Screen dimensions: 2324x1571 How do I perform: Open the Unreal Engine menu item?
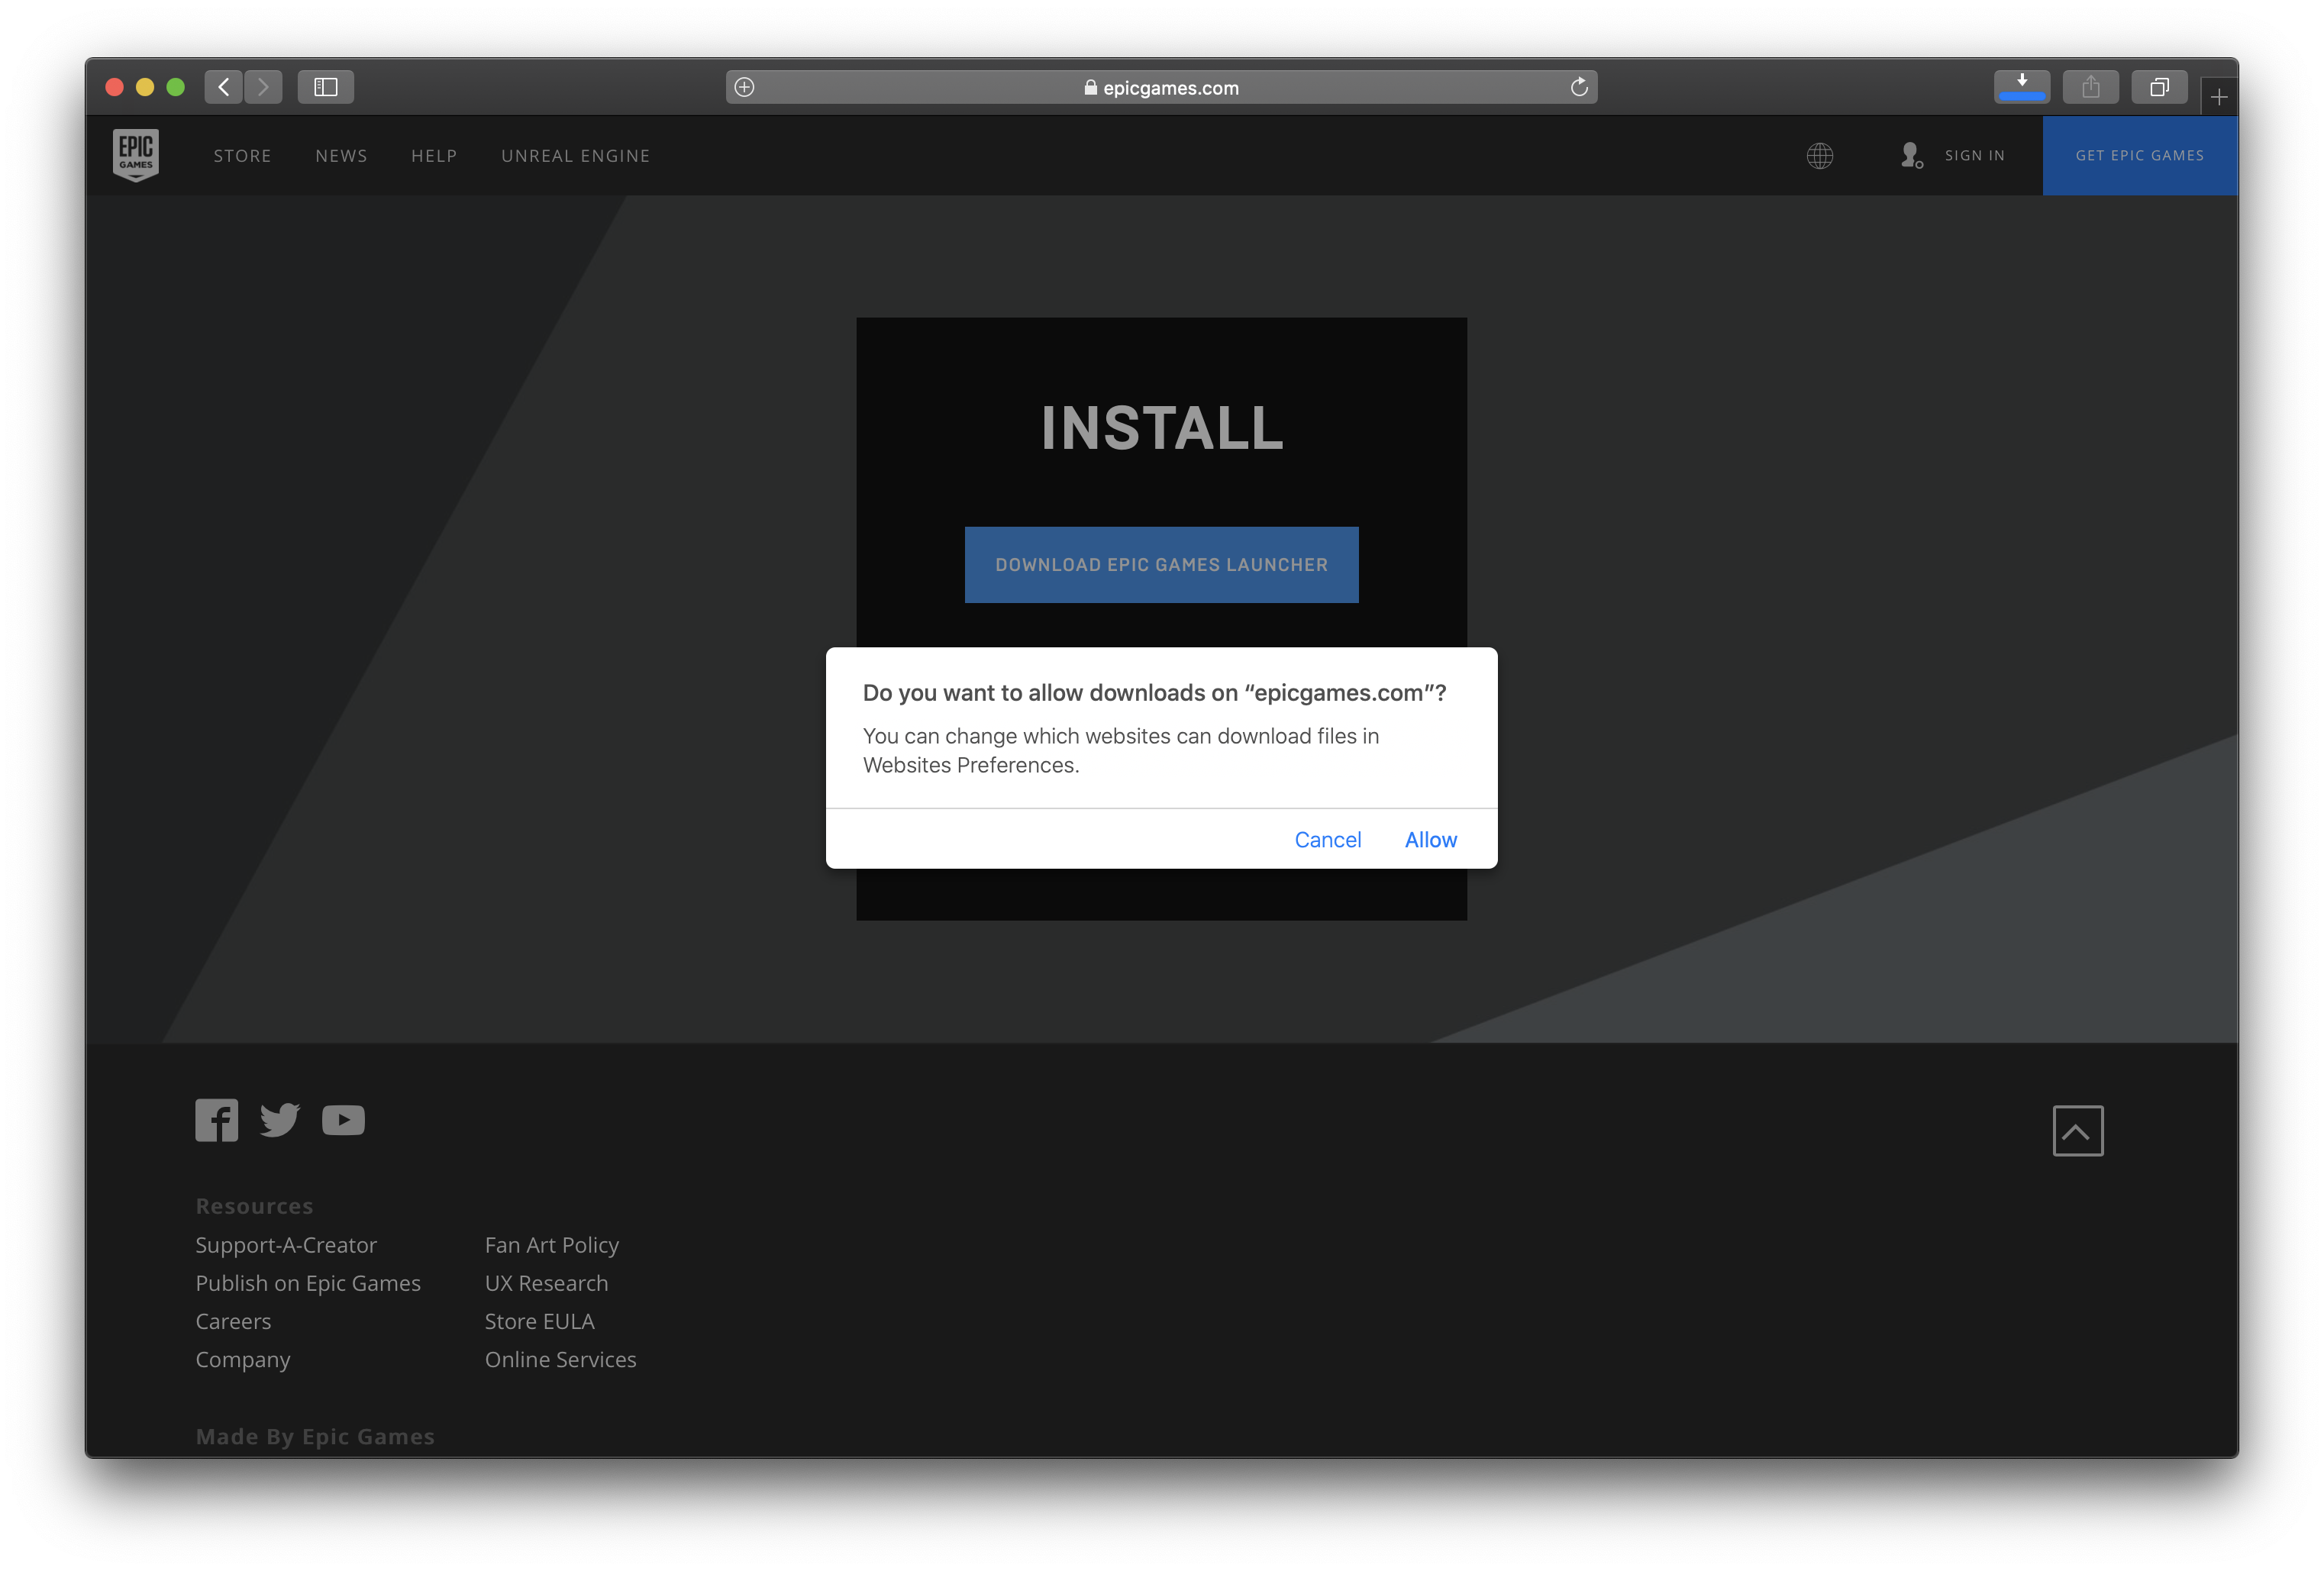[x=576, y=156]
